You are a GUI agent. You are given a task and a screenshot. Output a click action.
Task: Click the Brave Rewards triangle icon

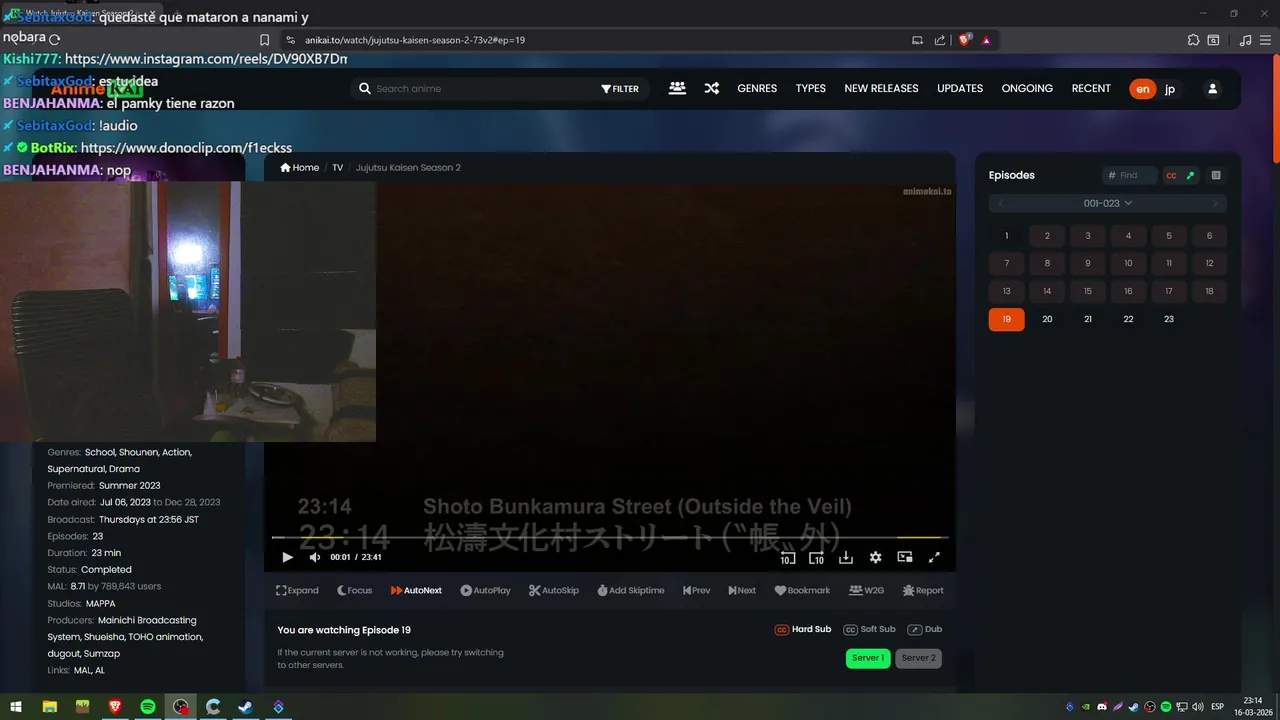(x=986, y=40)
